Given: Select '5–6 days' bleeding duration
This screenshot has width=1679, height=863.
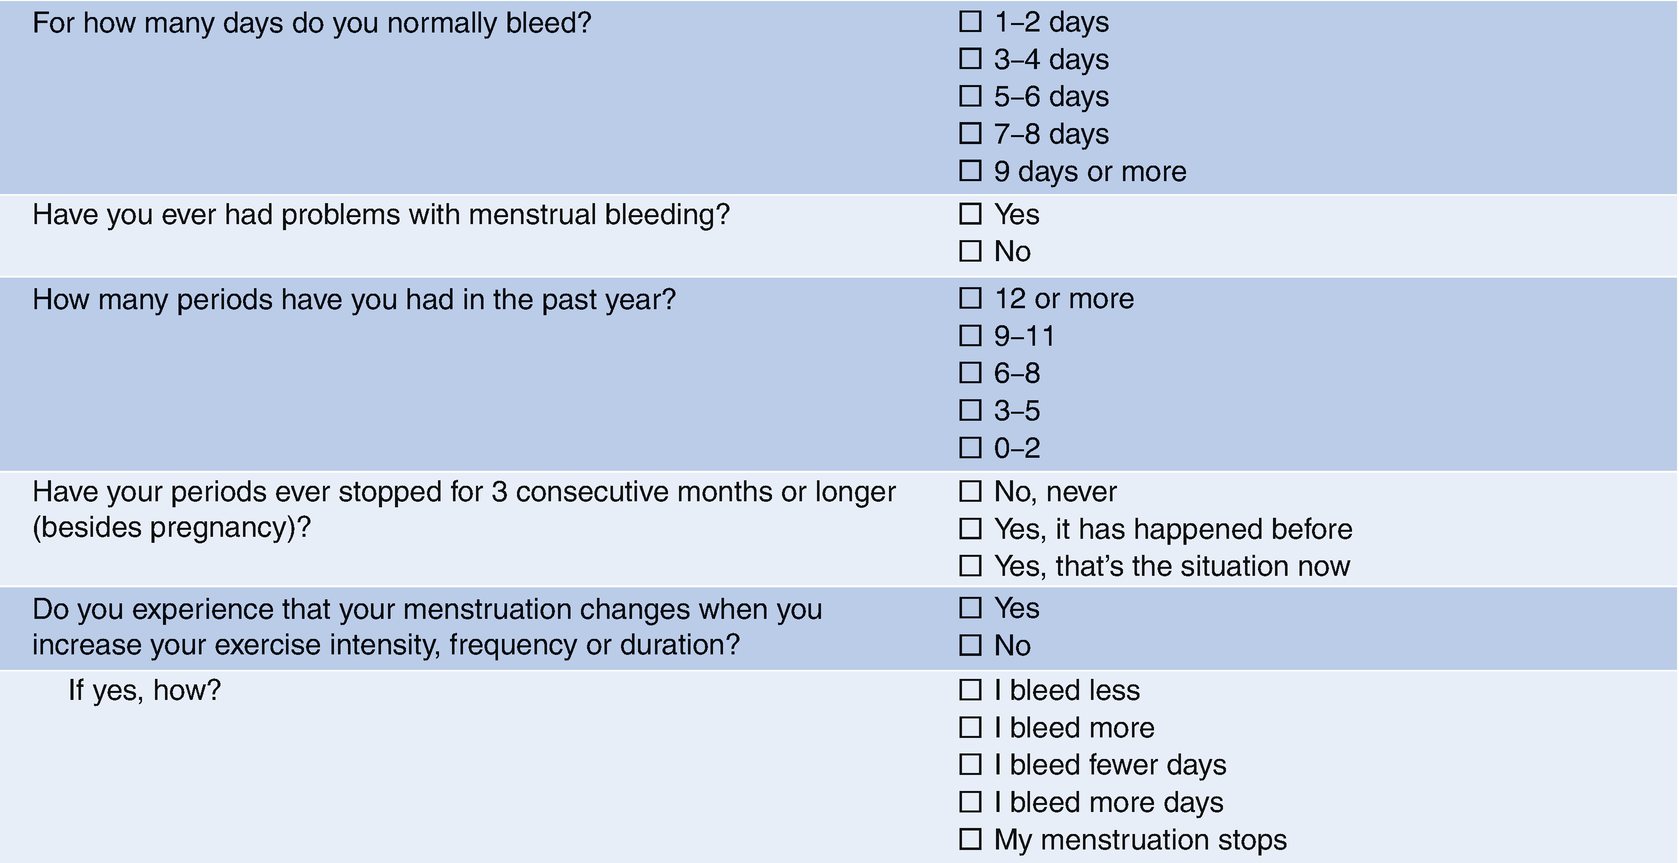Looking at the screenshot, I should tap(970, 96).
